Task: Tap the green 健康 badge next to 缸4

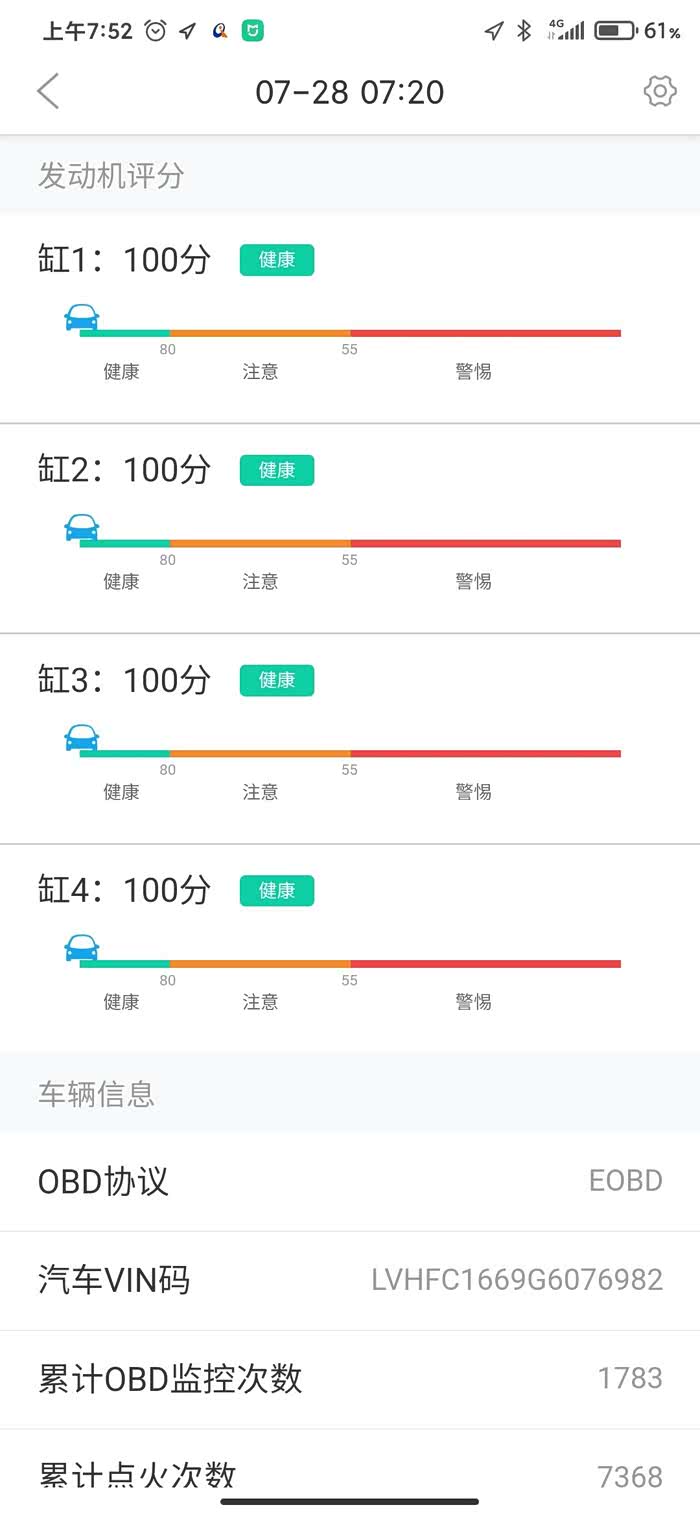Action: [x=277, y=890]
